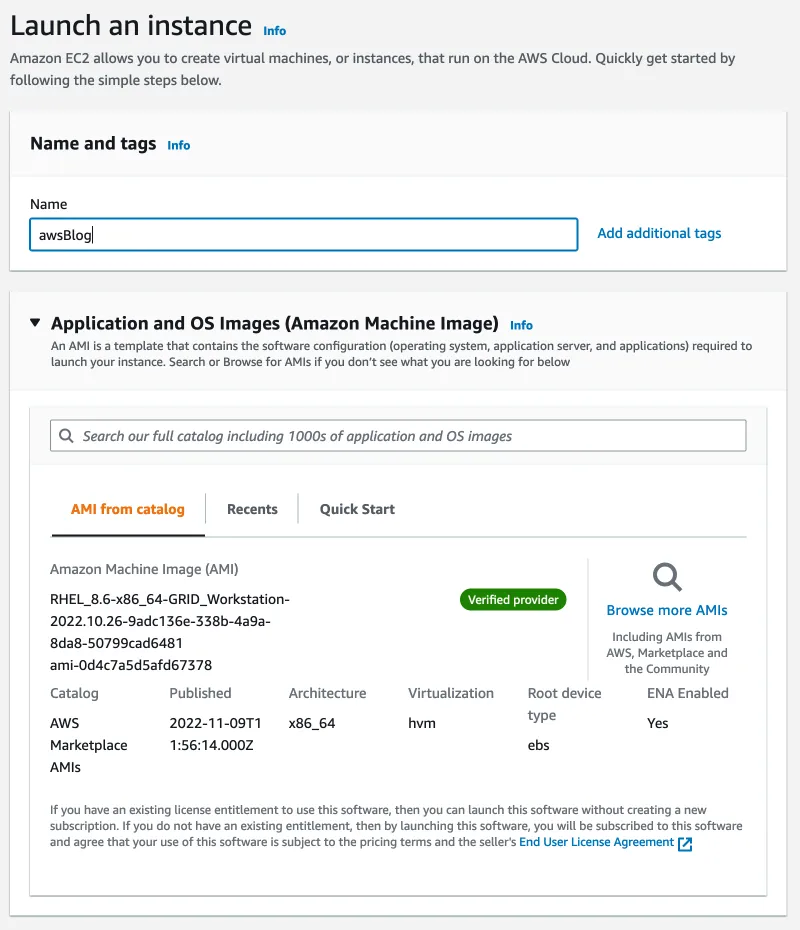Viewport: 800px width, 930px height.
Task: Click Add additional tags link
Action: pos(659,233)
